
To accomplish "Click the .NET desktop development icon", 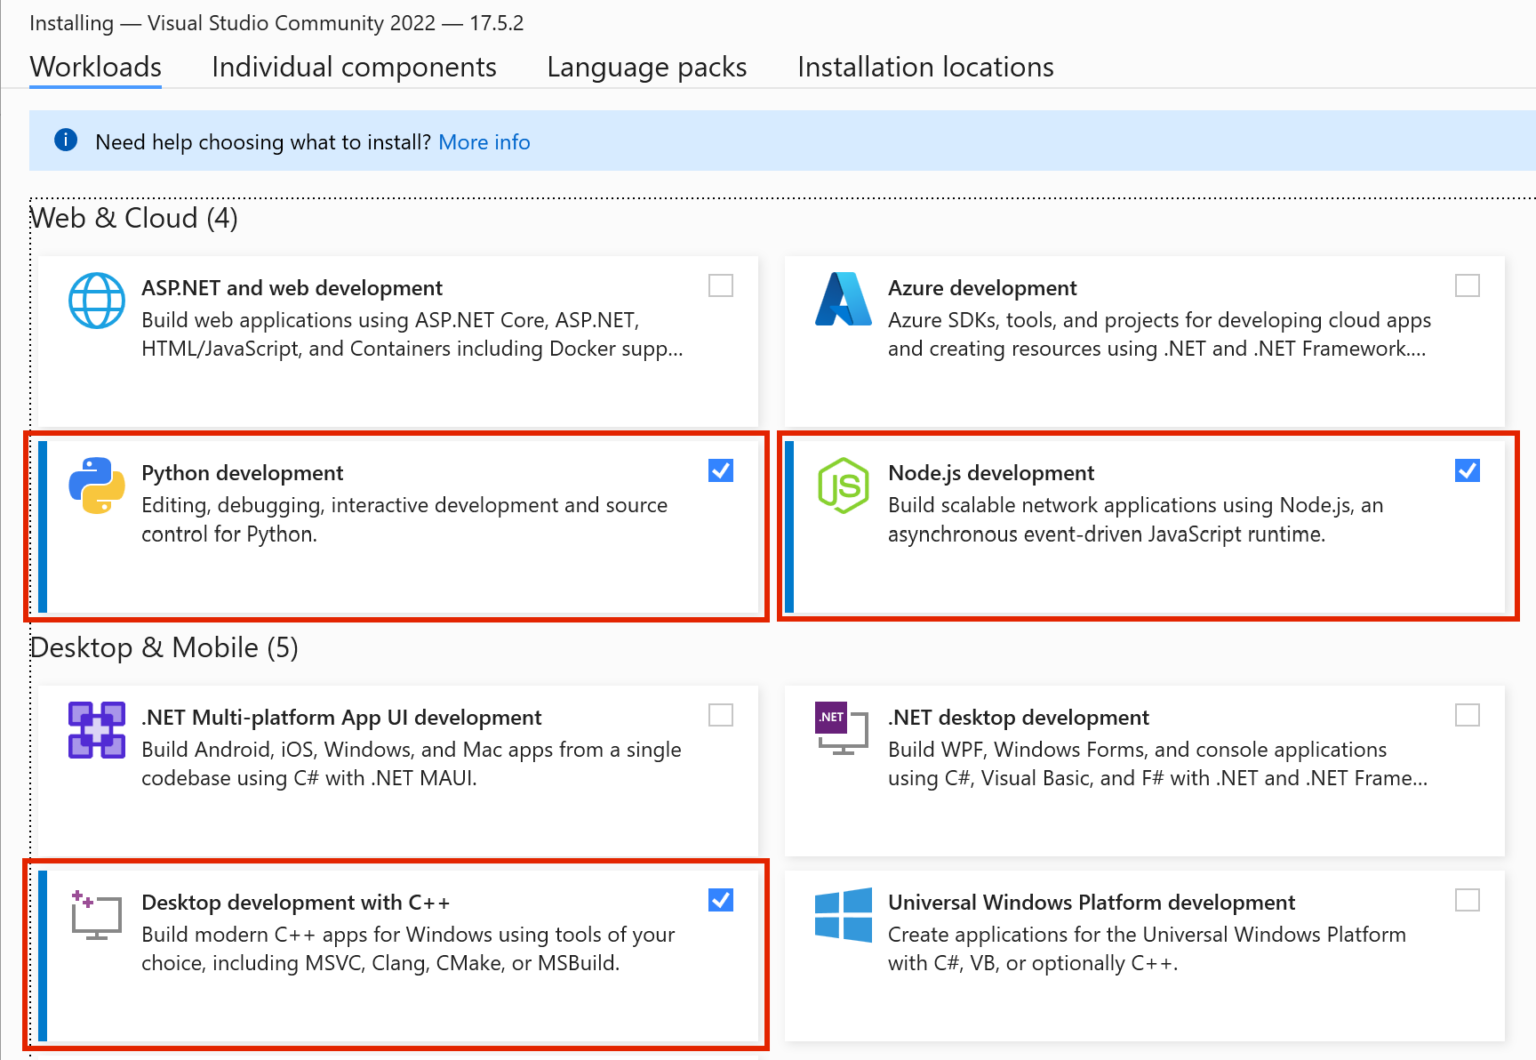I will 841,729.
